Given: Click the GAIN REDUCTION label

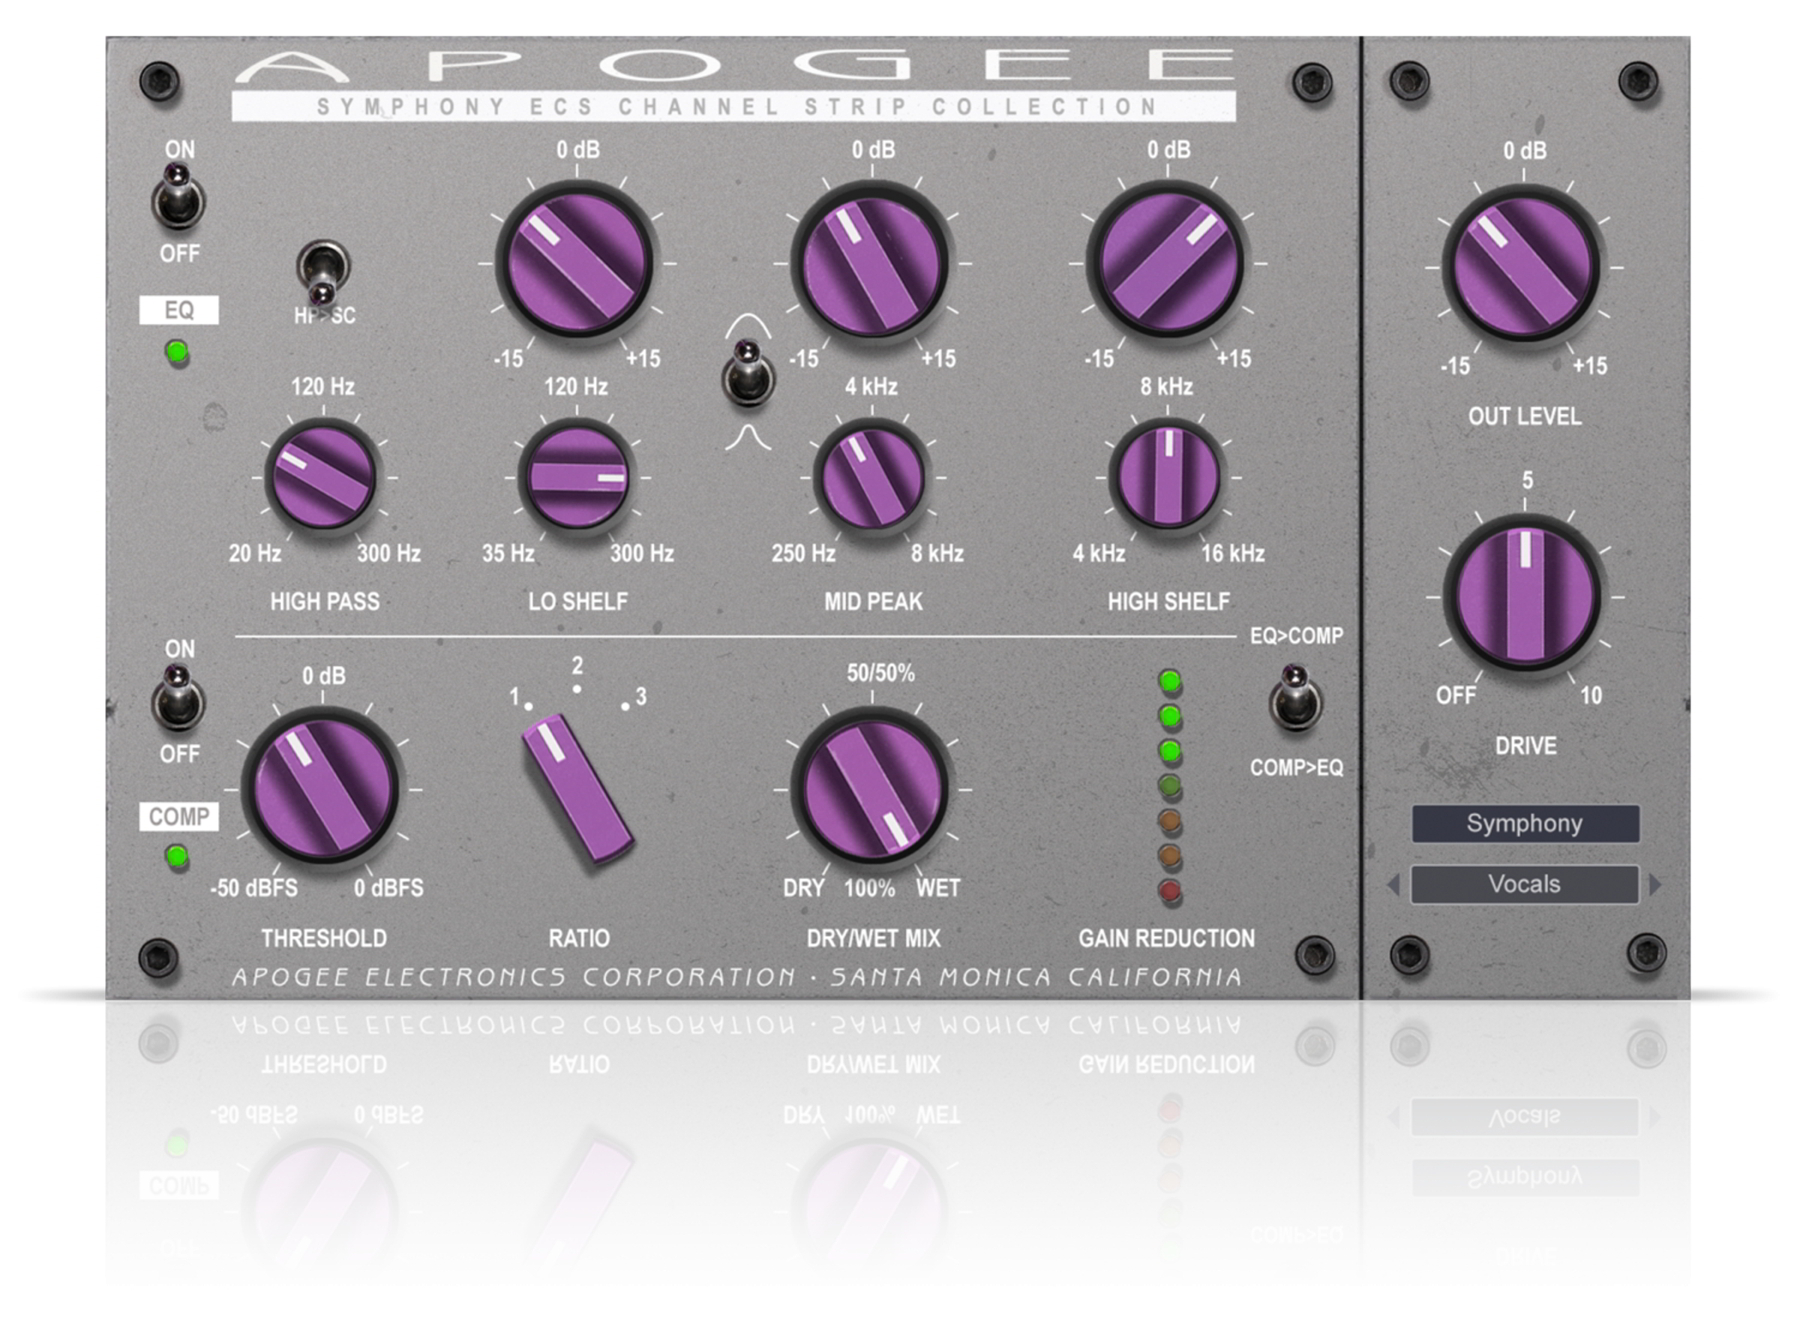Looking at the screenshot, I should point(1166,938).
